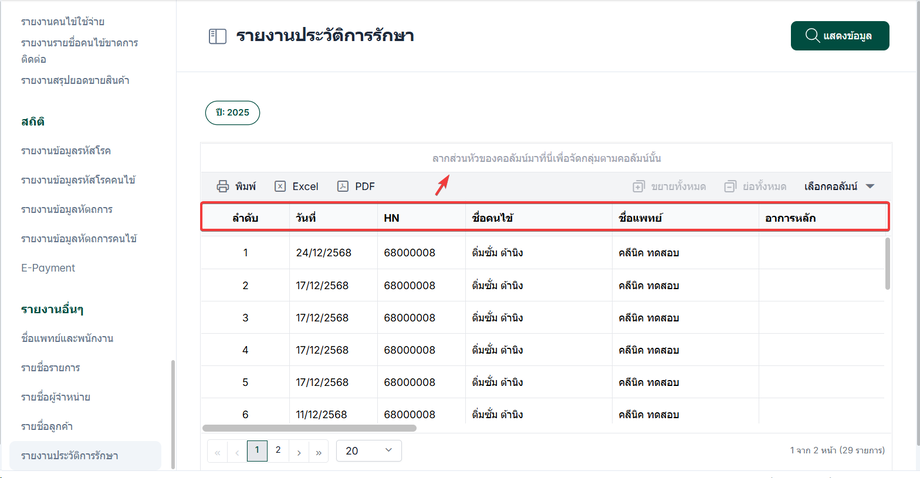The image size is (920, 478).
Task: Click the date 24/12/2568 in row 1
Action: tap(324, 253)
